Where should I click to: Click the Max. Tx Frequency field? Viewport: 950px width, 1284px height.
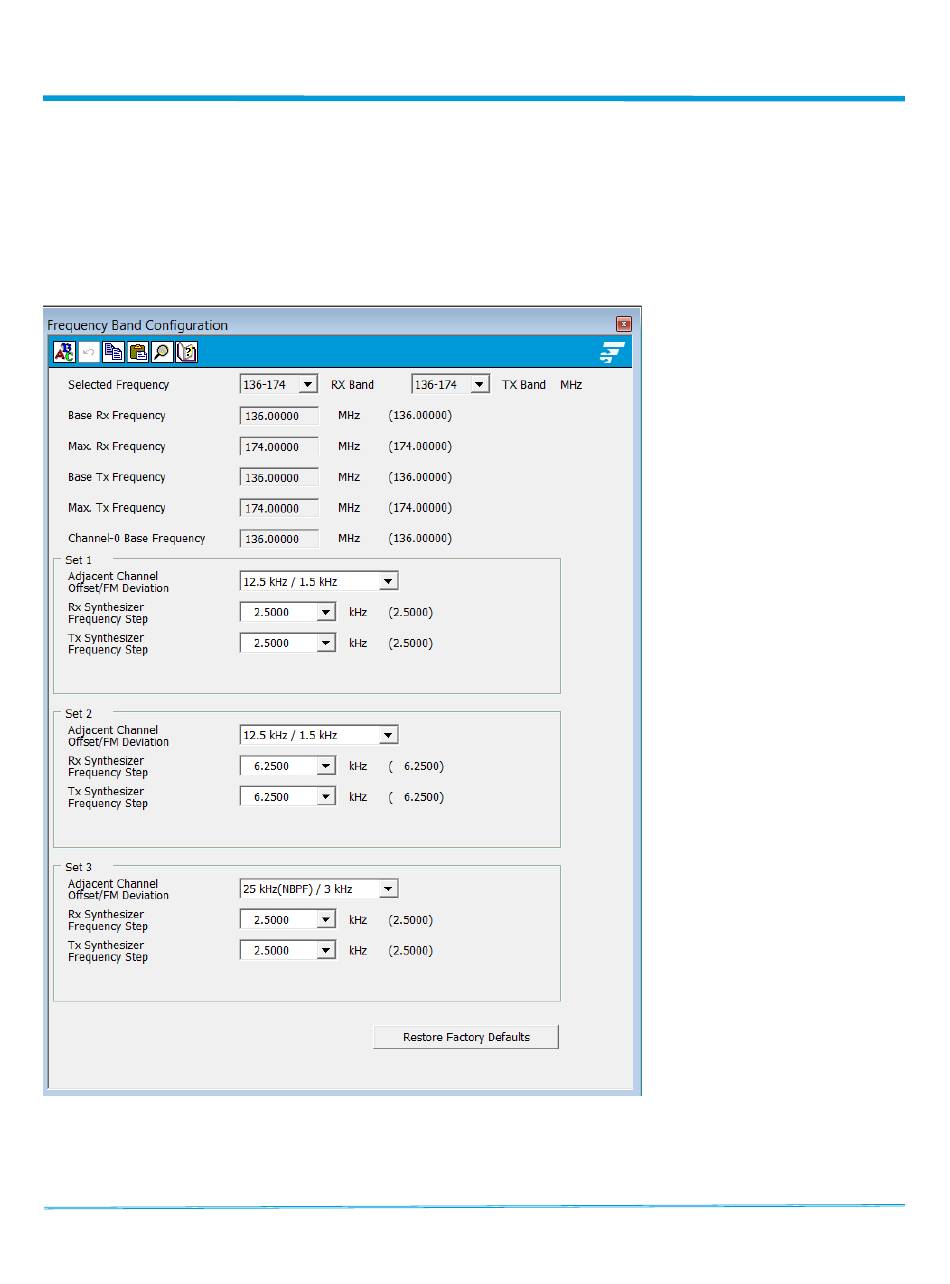[x=279, y=508]
